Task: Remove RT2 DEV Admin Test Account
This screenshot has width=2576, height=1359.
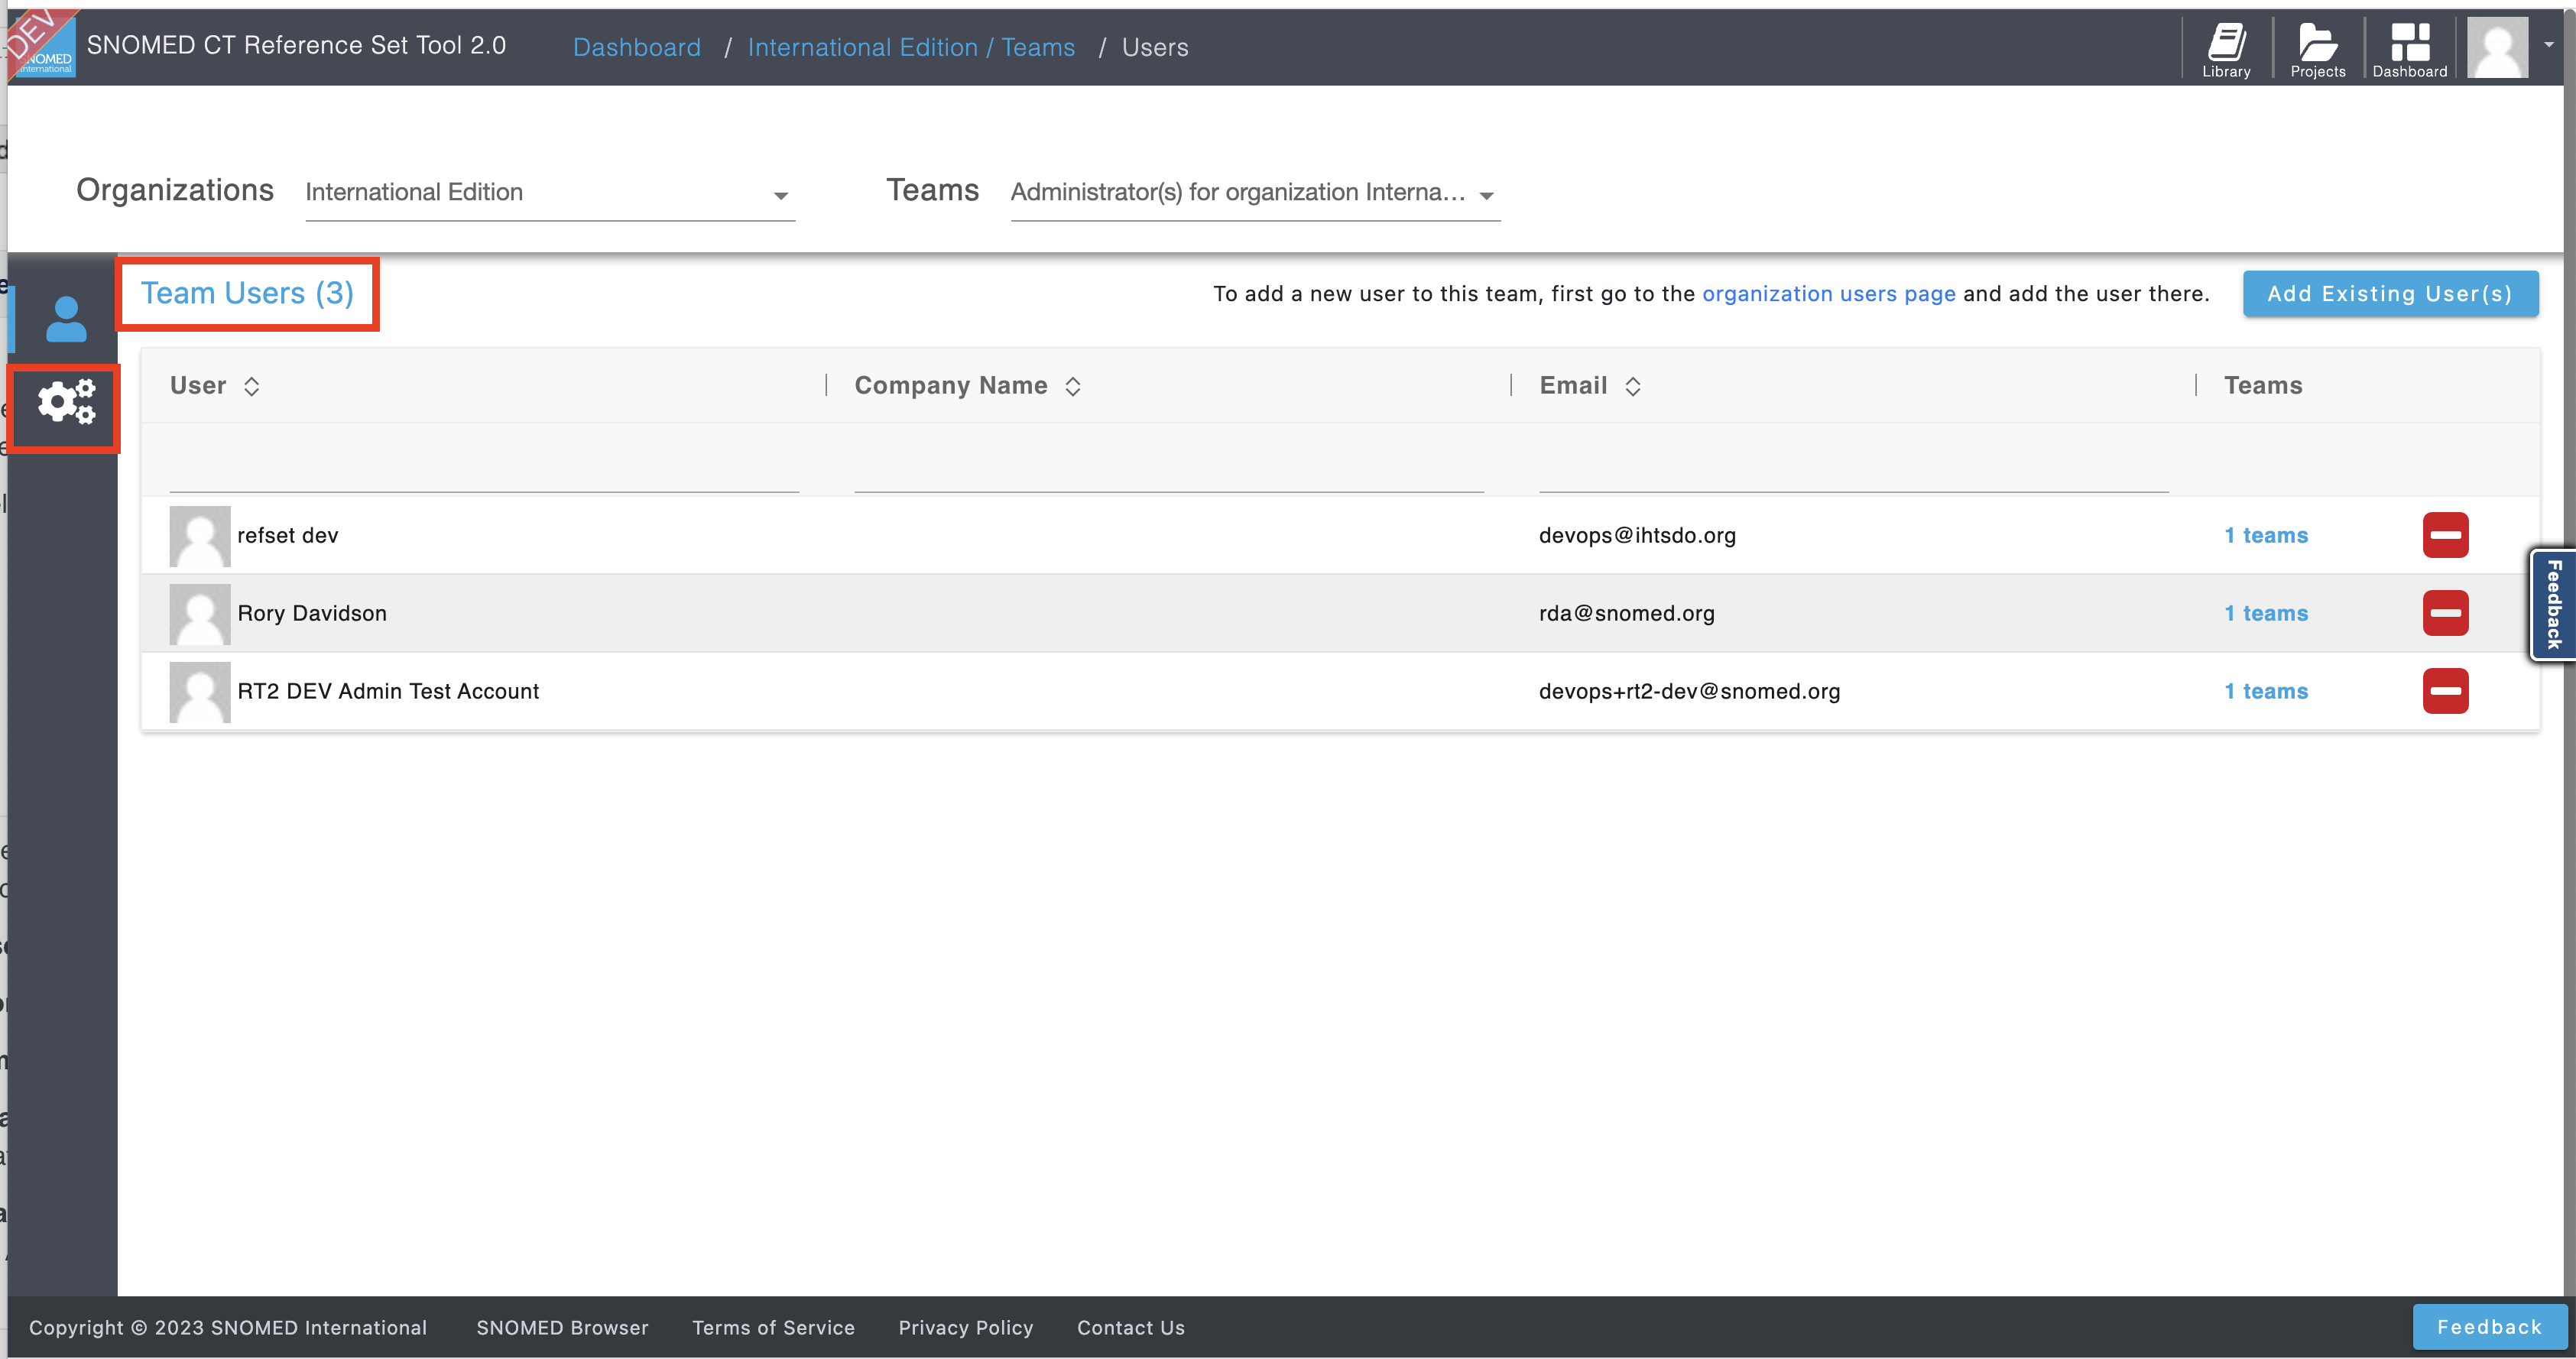Action: point(2445,691)
